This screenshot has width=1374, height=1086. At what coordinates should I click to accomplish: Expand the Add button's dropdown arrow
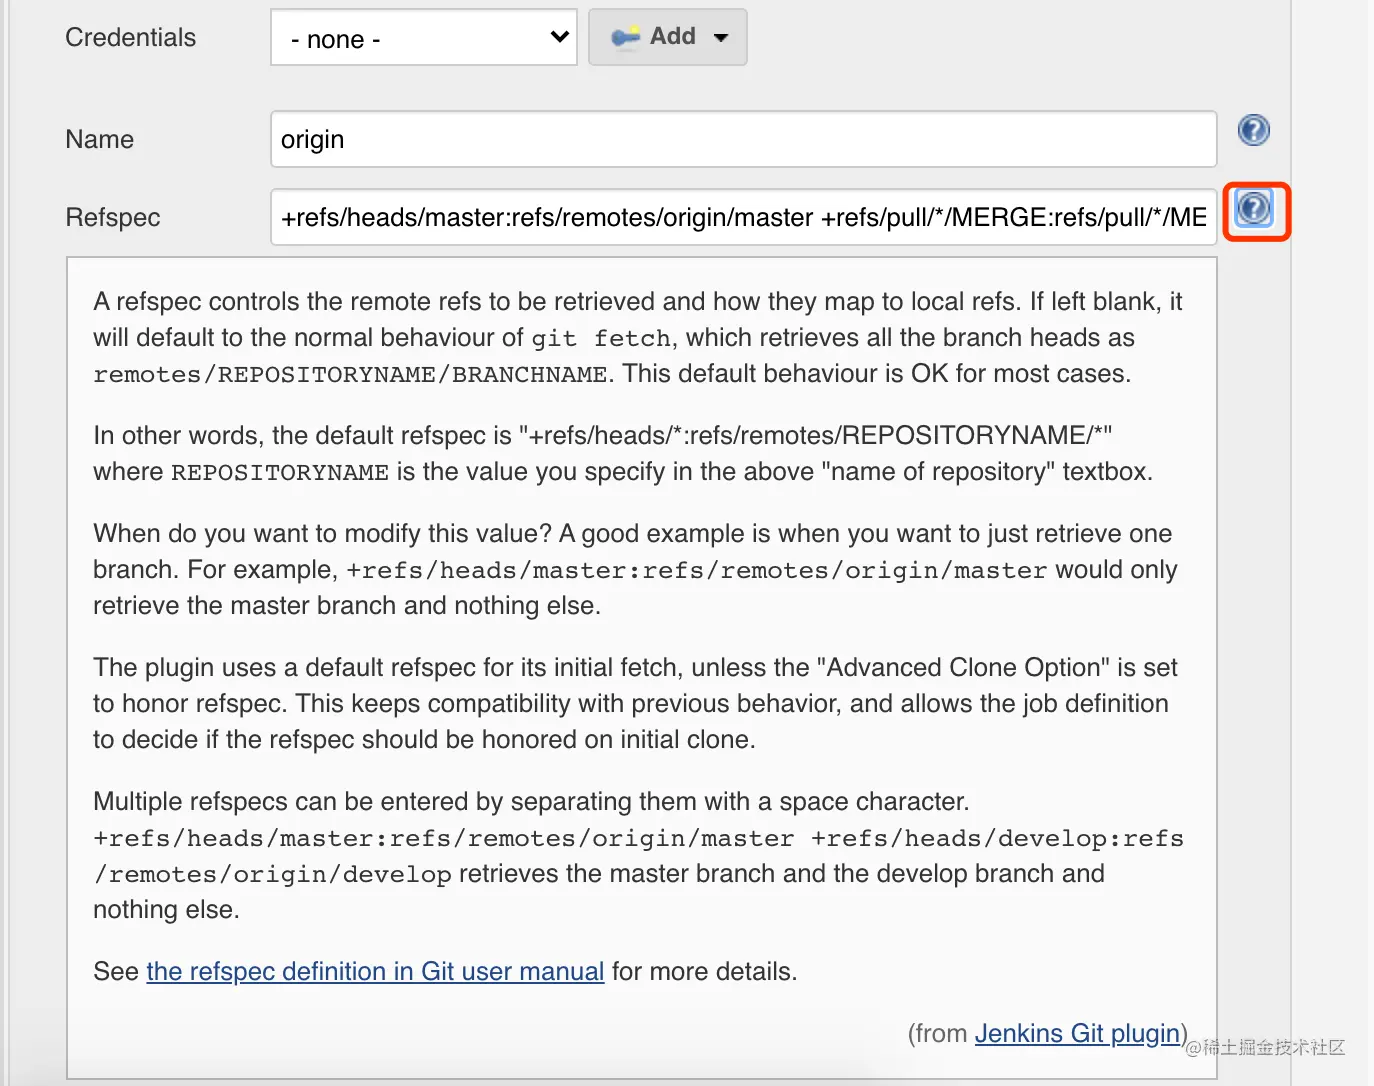[x=721, y=38]
